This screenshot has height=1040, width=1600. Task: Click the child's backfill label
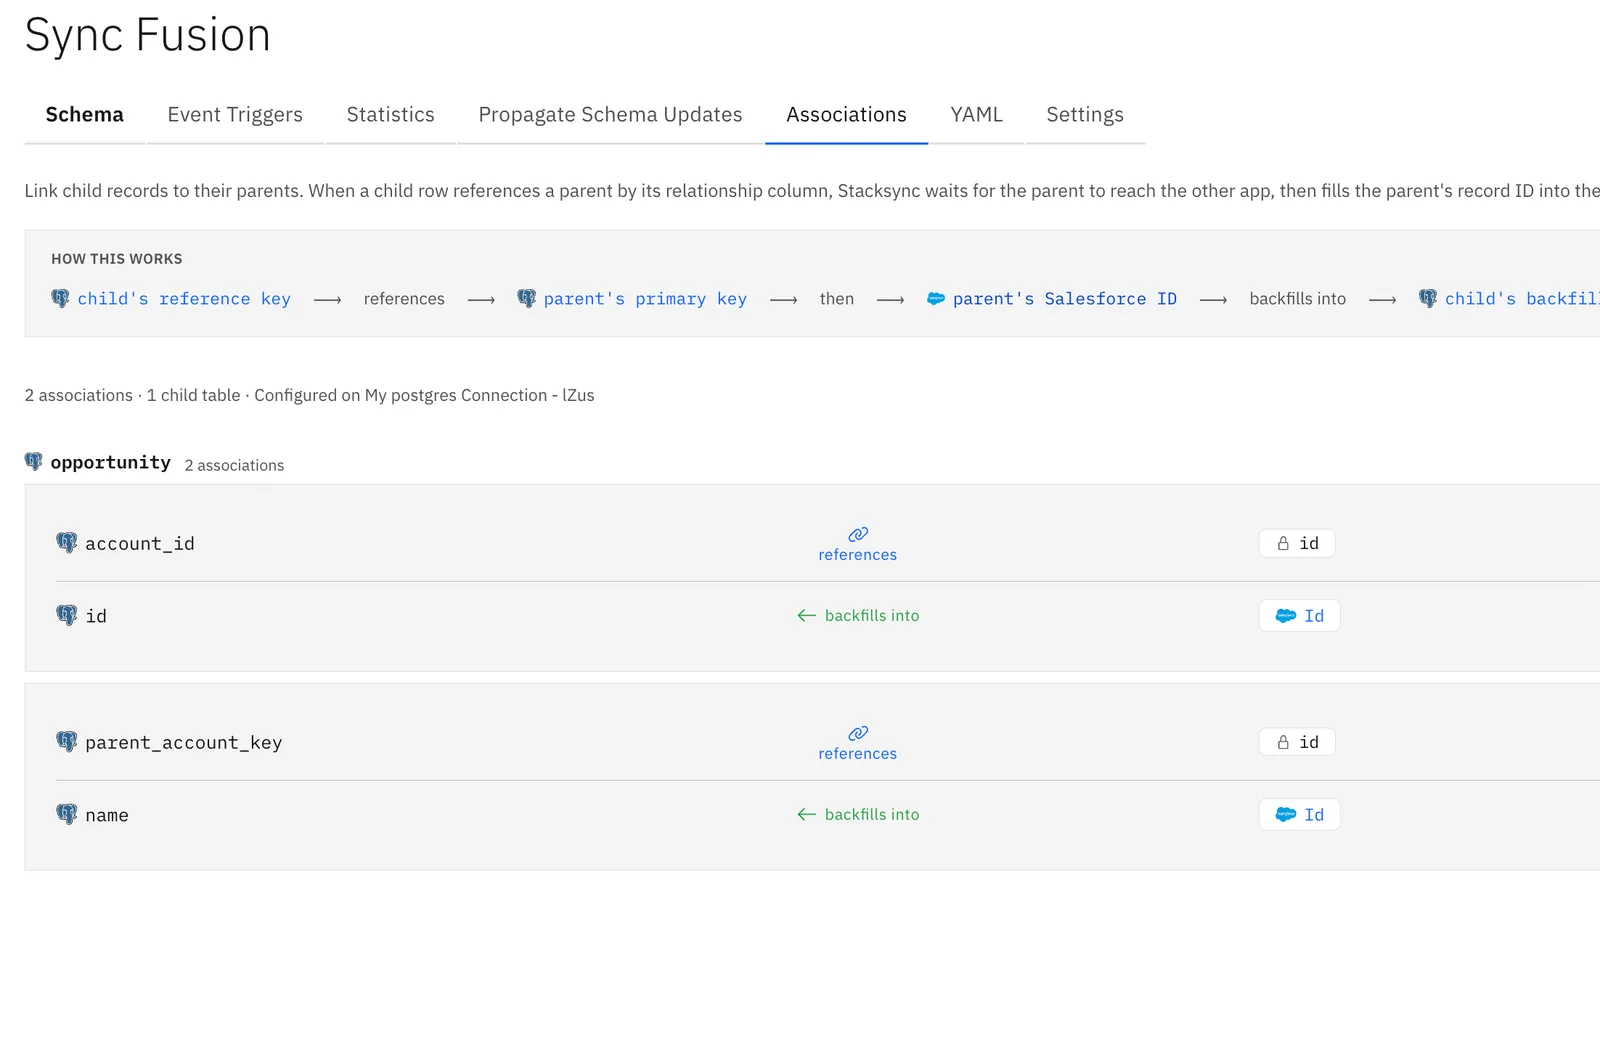(x=1522, y=299)
